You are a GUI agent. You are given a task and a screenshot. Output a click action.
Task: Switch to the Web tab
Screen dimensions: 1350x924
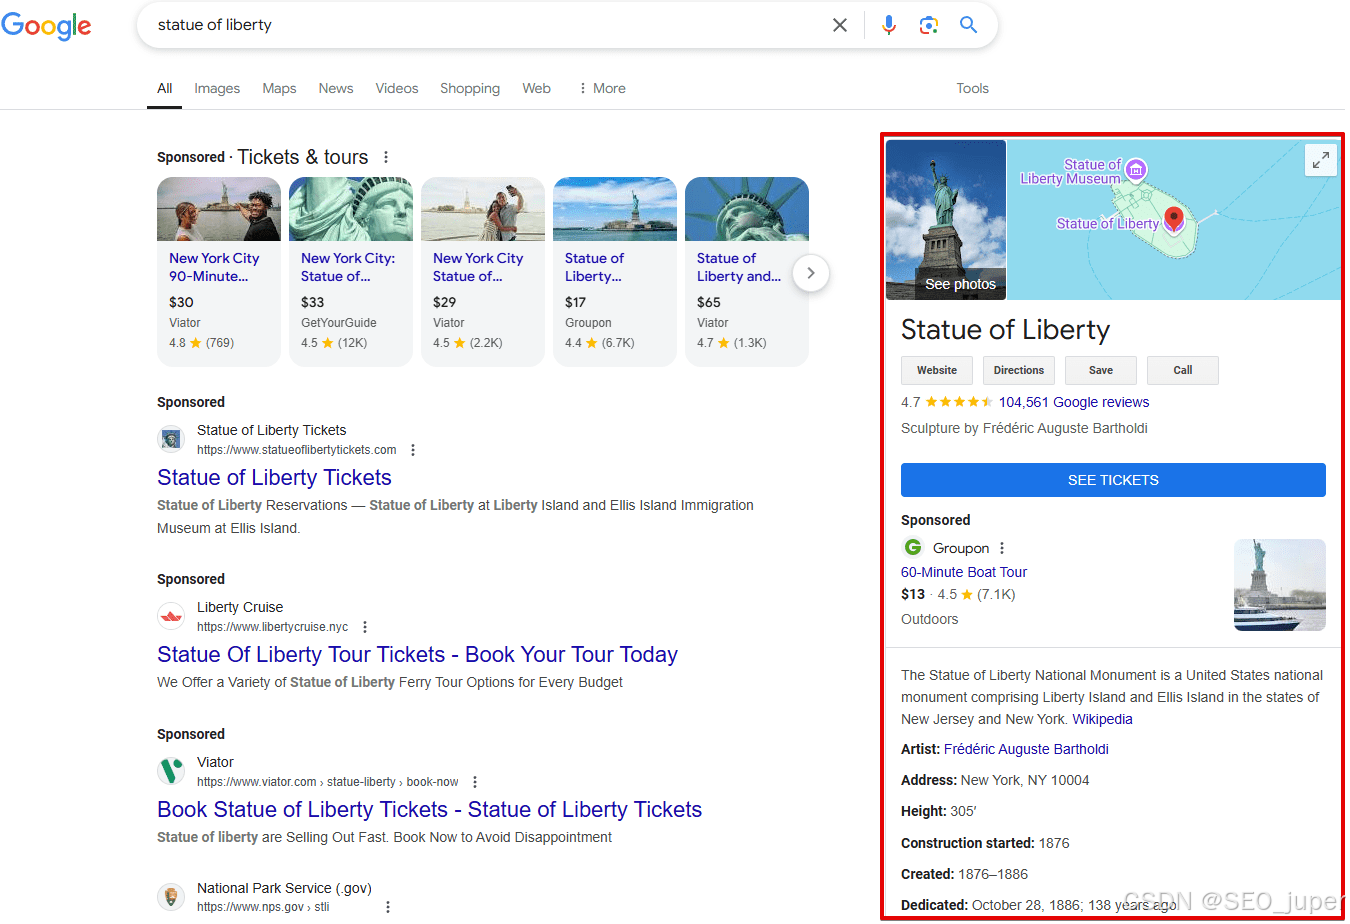point(536,88)
